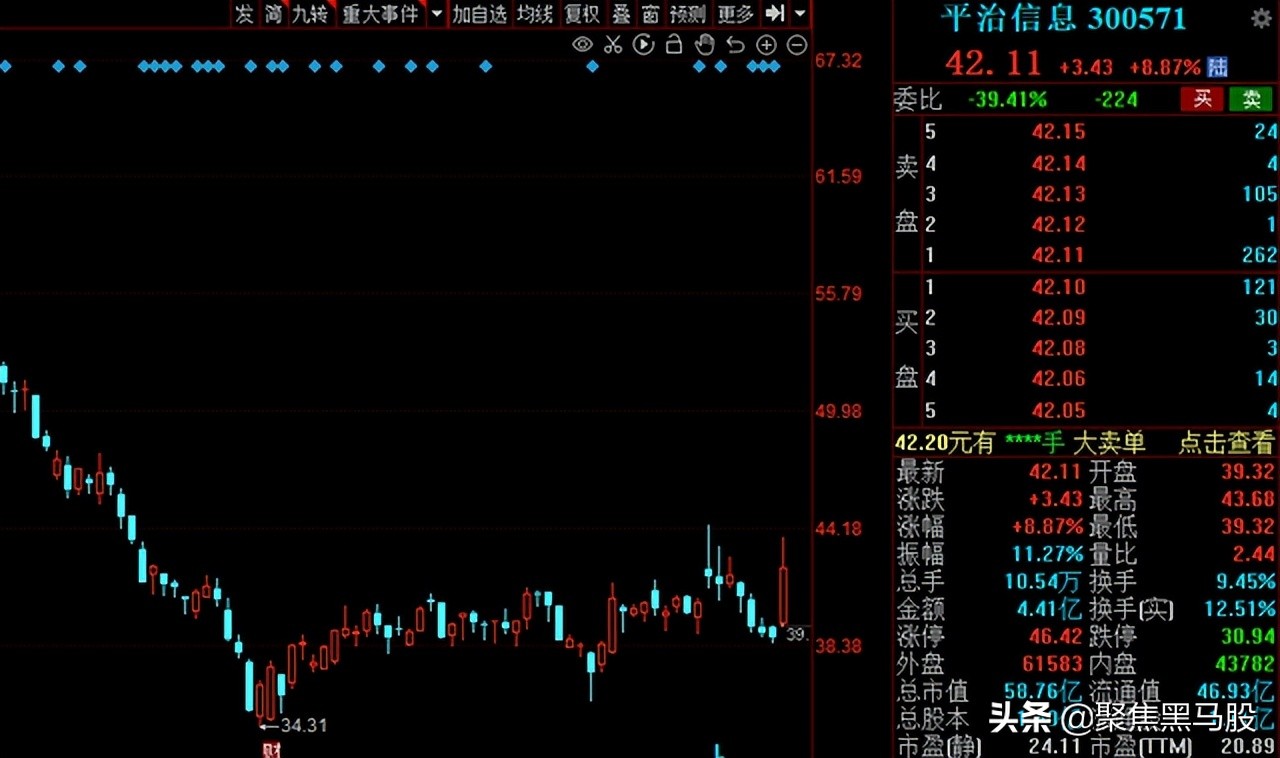
Task: Click buy level 2 price 42.09
Action: pyautogui.click(x=1058, y=318)
